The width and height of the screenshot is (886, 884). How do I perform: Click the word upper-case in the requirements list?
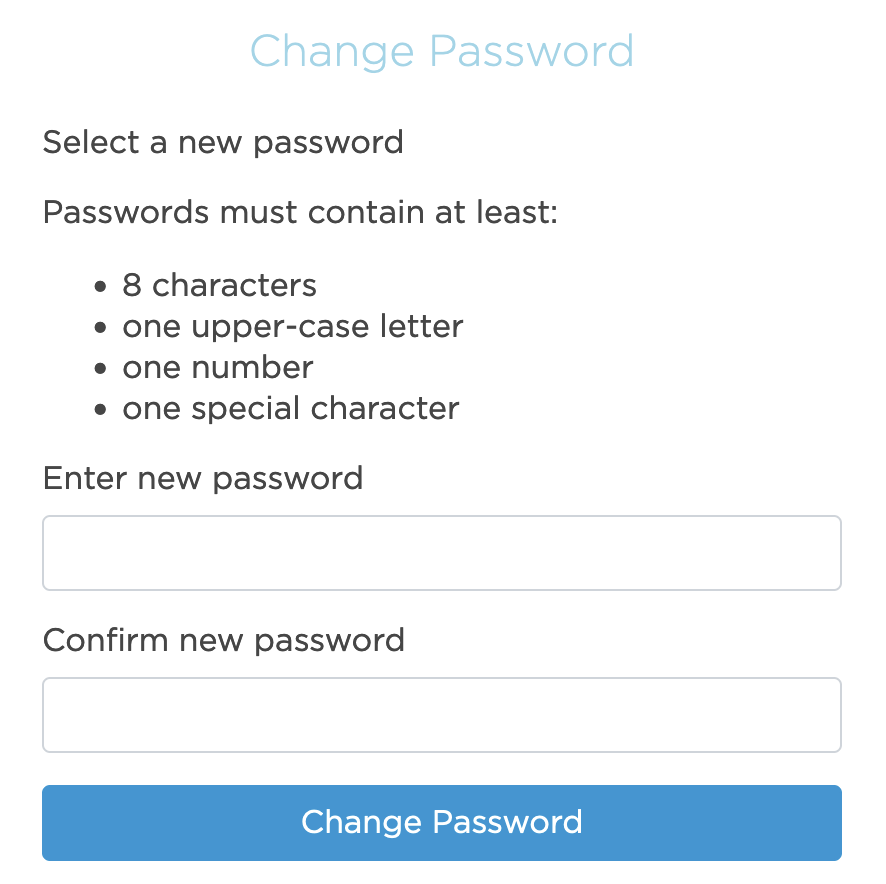coord(280,327)
